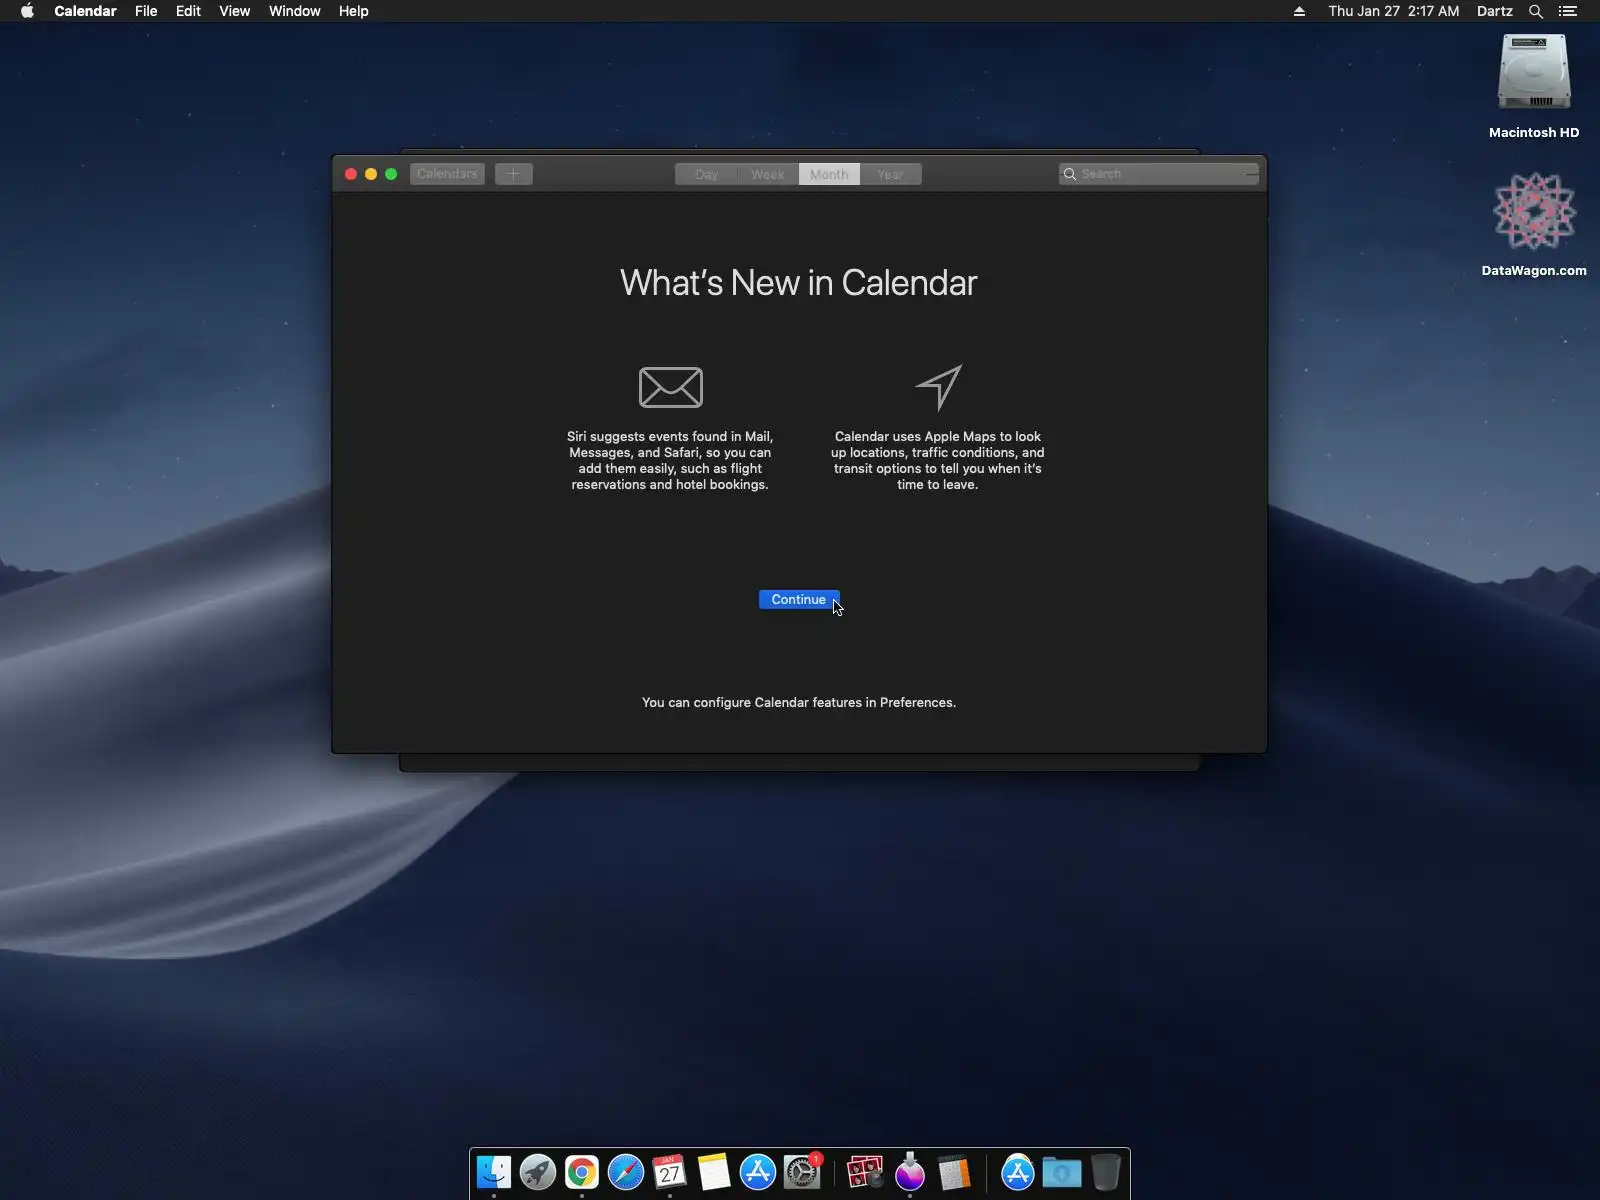Click the Siri suggests events description text
1600x1200 pixels.
click(x=670, y=460)
